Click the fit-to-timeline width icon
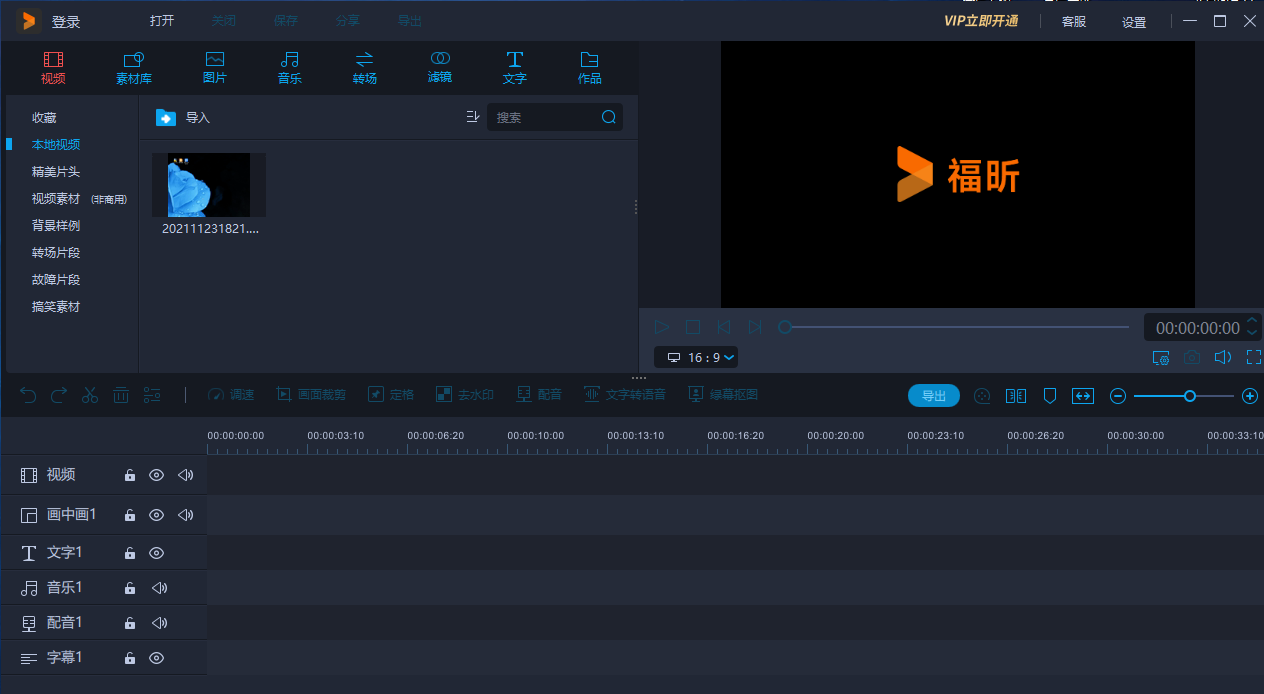Image resolution: width=1264 pixels, height=694 pixels. pos(1083,396)
